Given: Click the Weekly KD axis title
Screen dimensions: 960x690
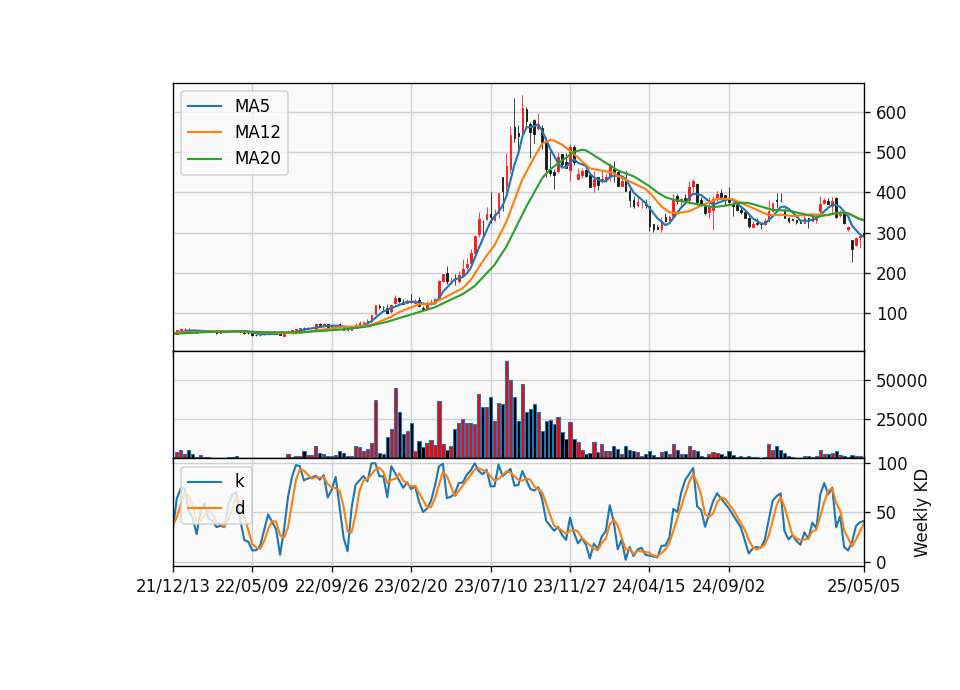Looking at the screenshot, I should click(x=921, y=513).
